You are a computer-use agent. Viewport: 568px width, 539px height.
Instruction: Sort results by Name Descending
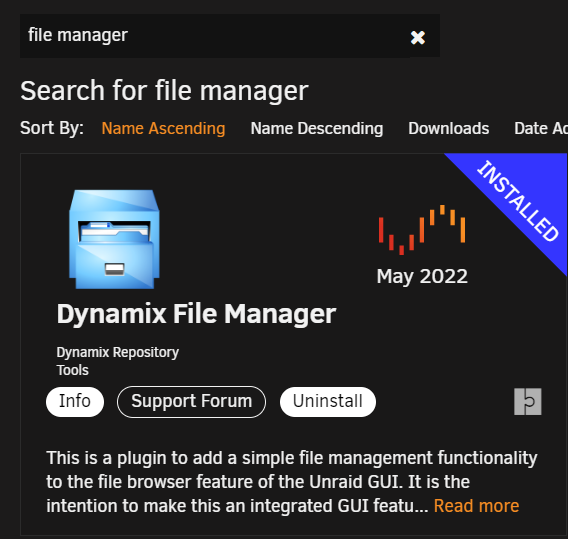317,128
